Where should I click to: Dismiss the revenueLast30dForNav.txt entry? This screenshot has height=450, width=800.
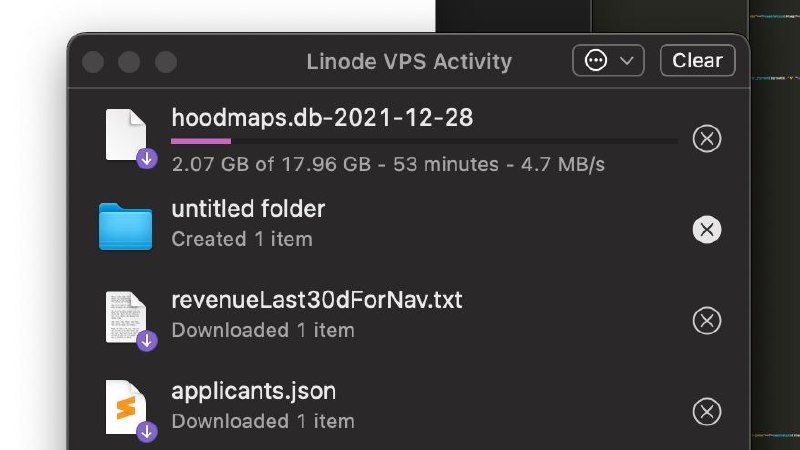(707, 321)
